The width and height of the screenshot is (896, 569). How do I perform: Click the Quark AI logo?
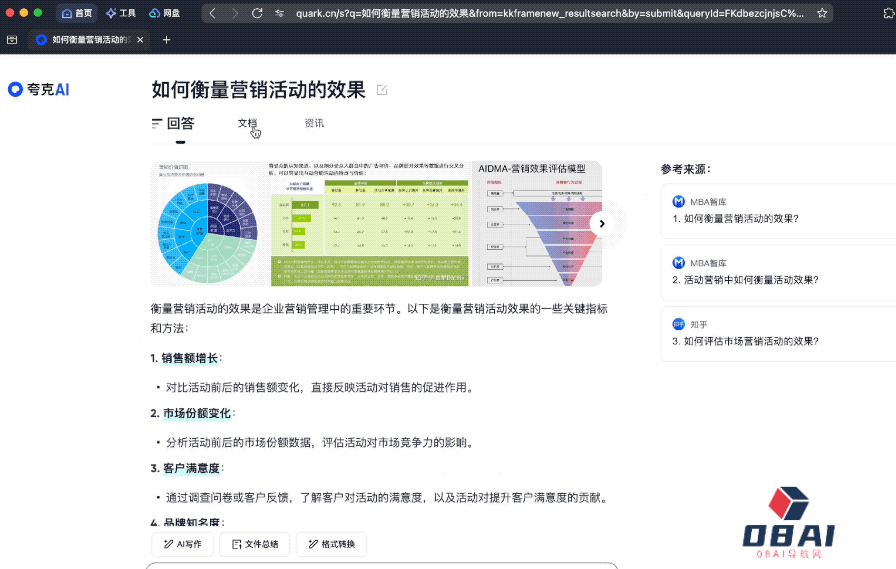tap(38, 89)
